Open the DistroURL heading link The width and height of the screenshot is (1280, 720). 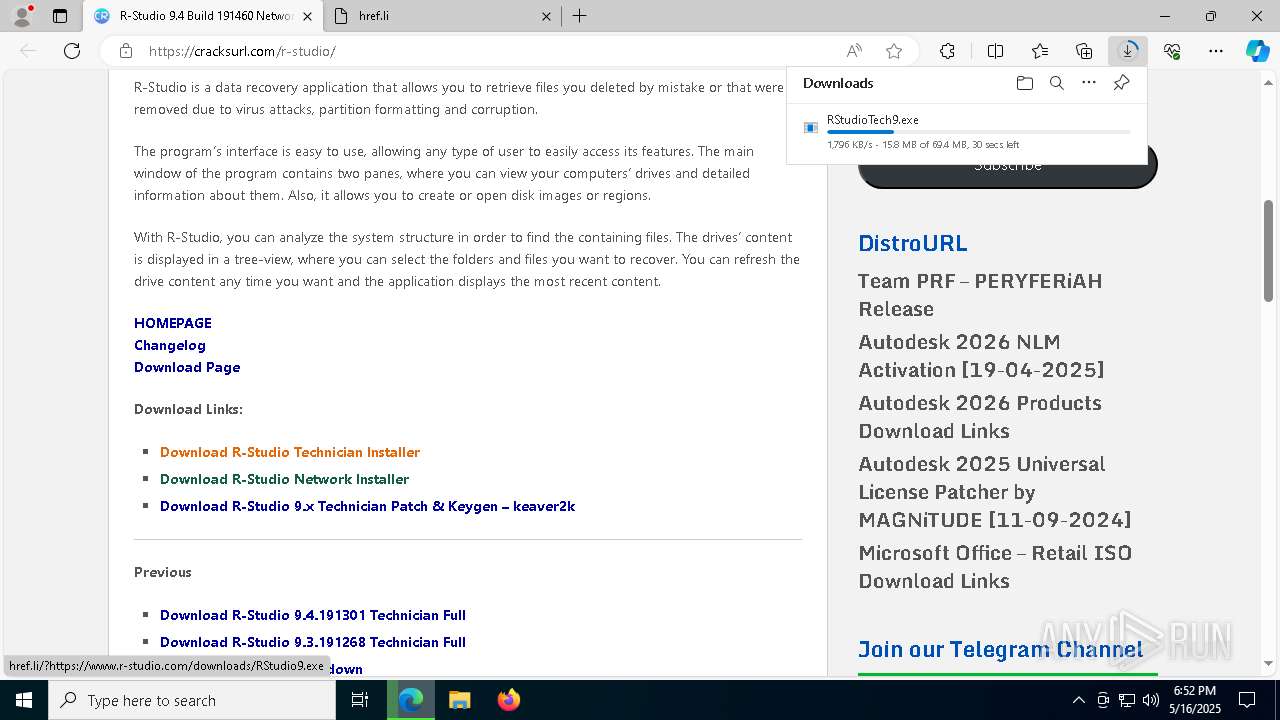[x=913, y=243]
